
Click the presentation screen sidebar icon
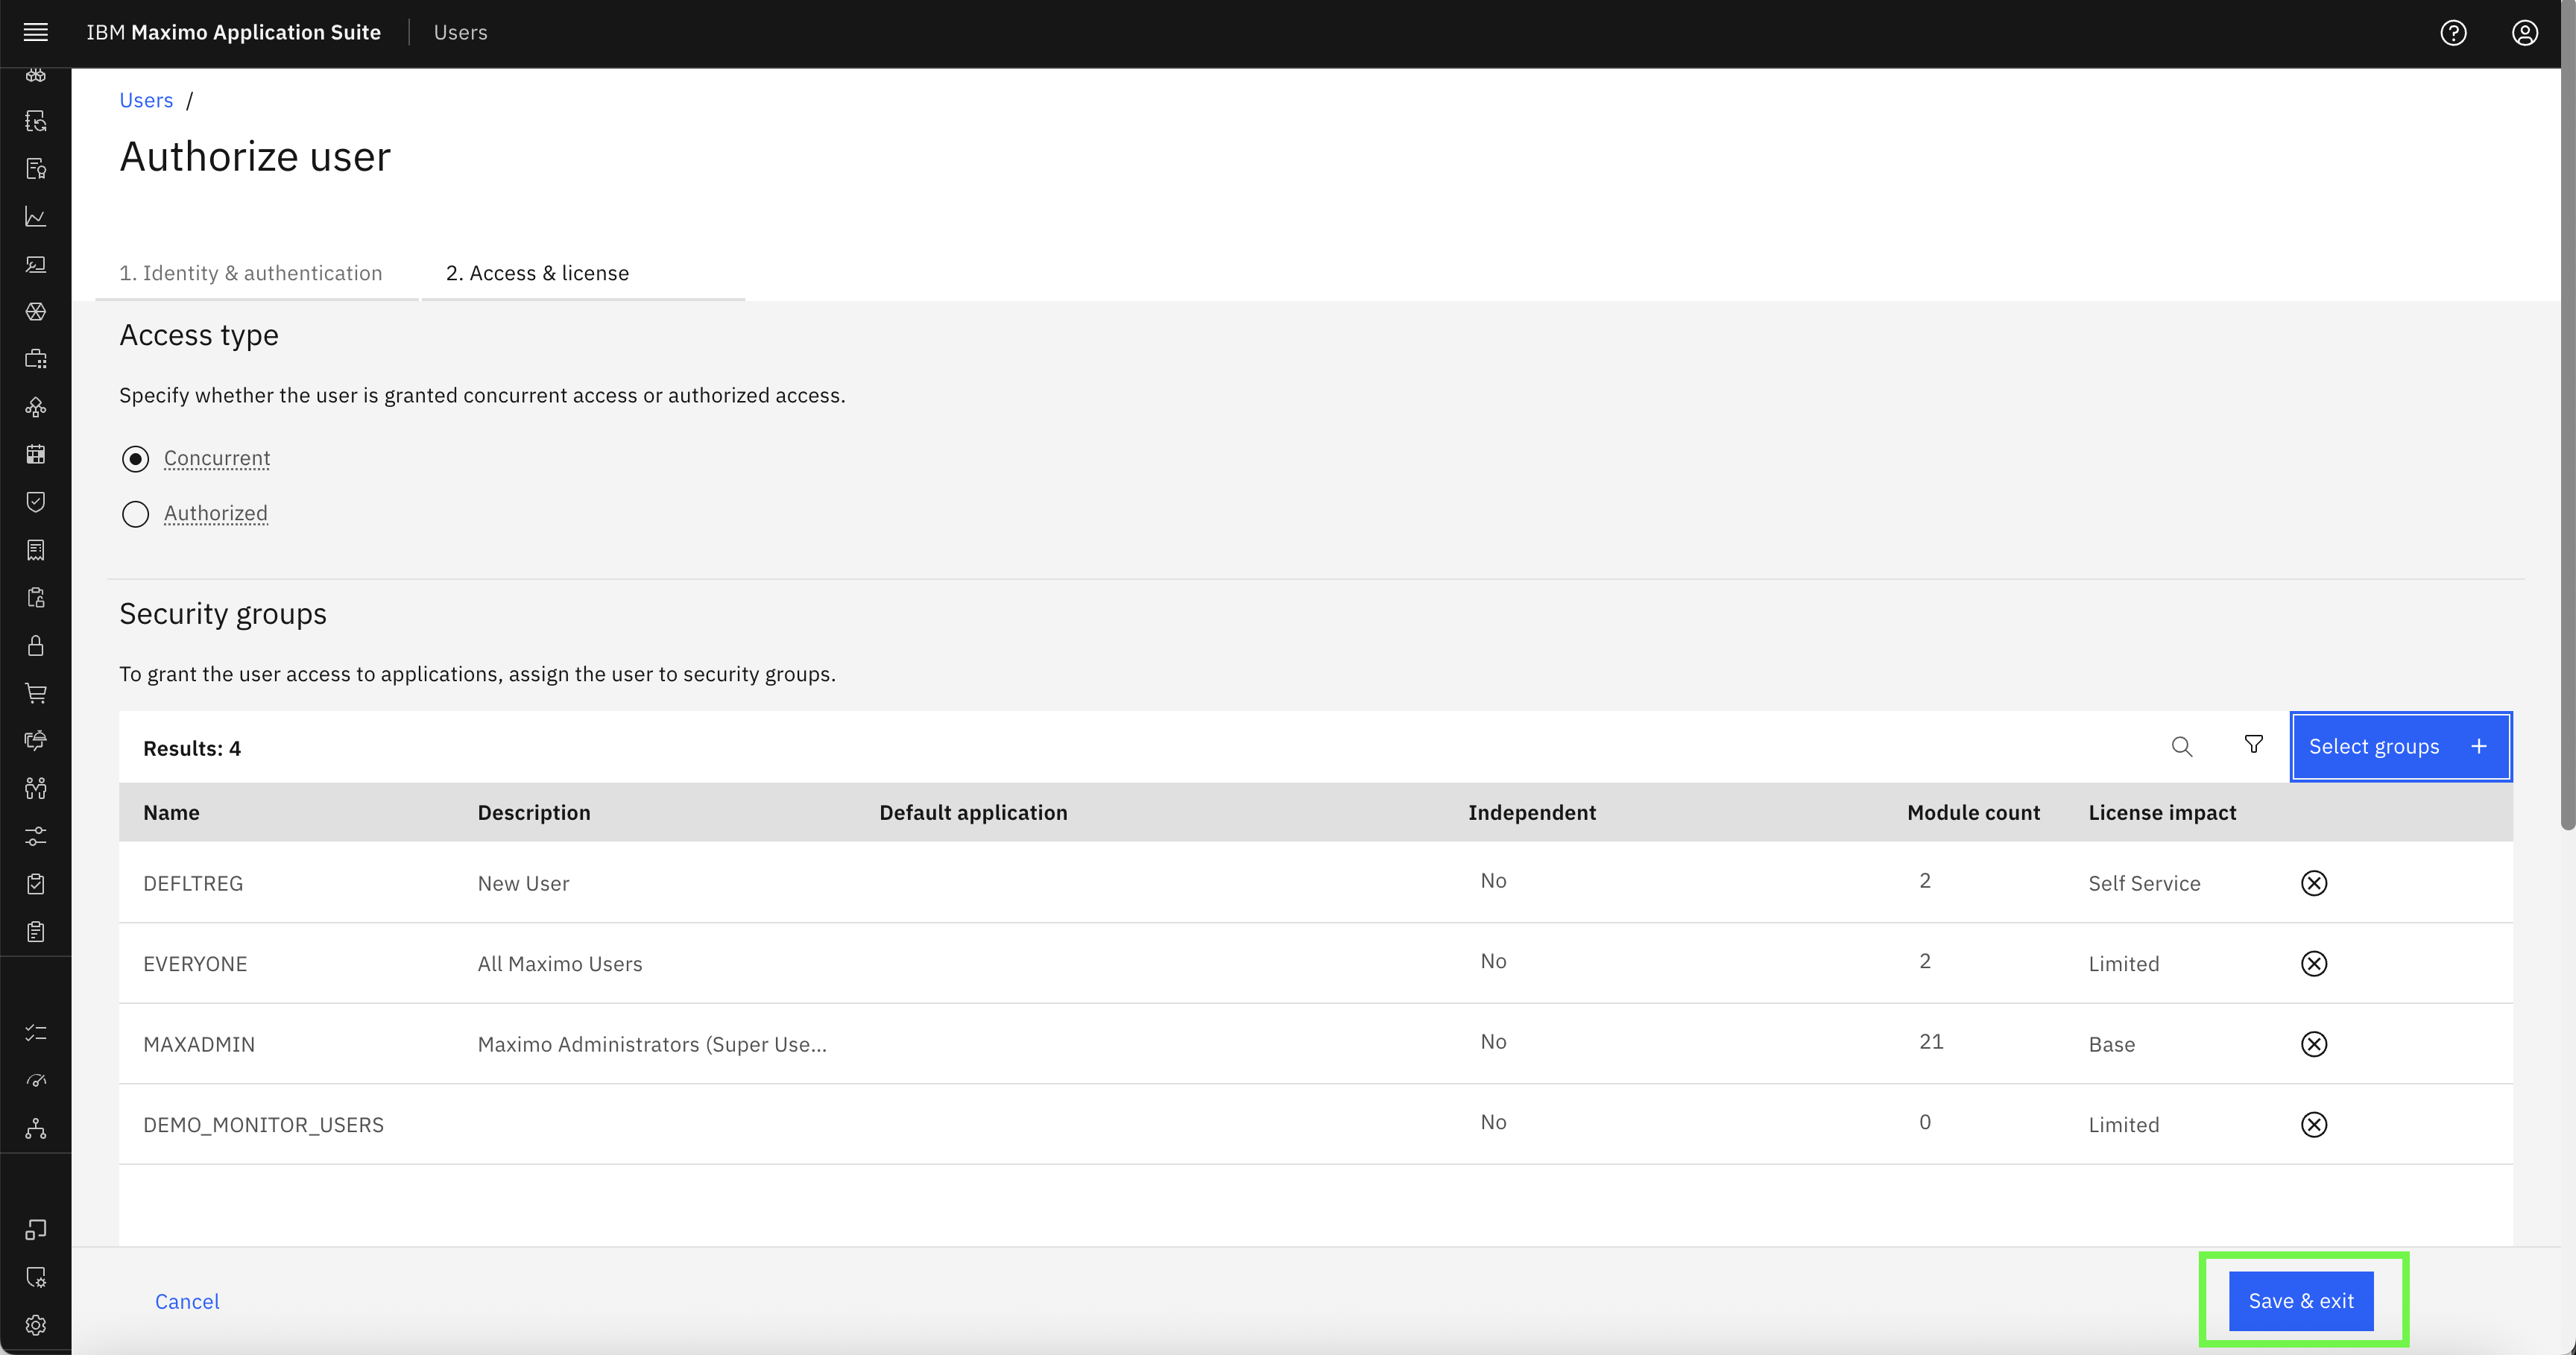[x=36, y=264]
